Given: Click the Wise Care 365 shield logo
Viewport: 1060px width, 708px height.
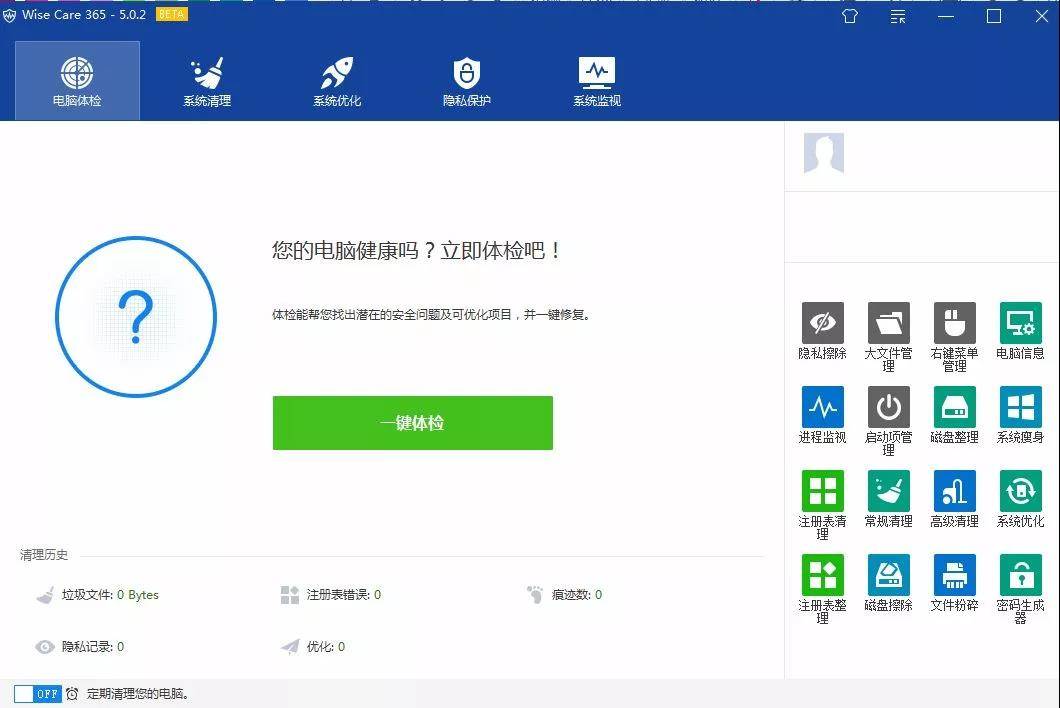Looking at the screenshot, I should tap(9, 16).
